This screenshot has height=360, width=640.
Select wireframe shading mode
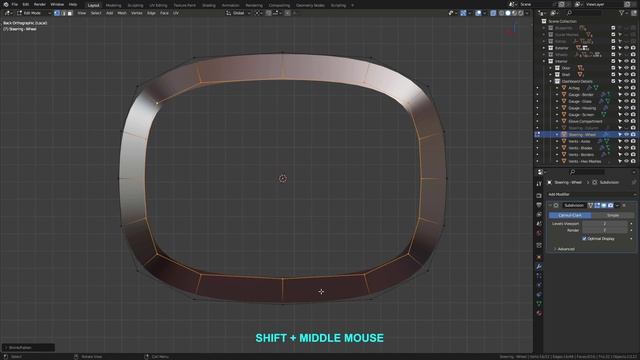pos(502,13)
